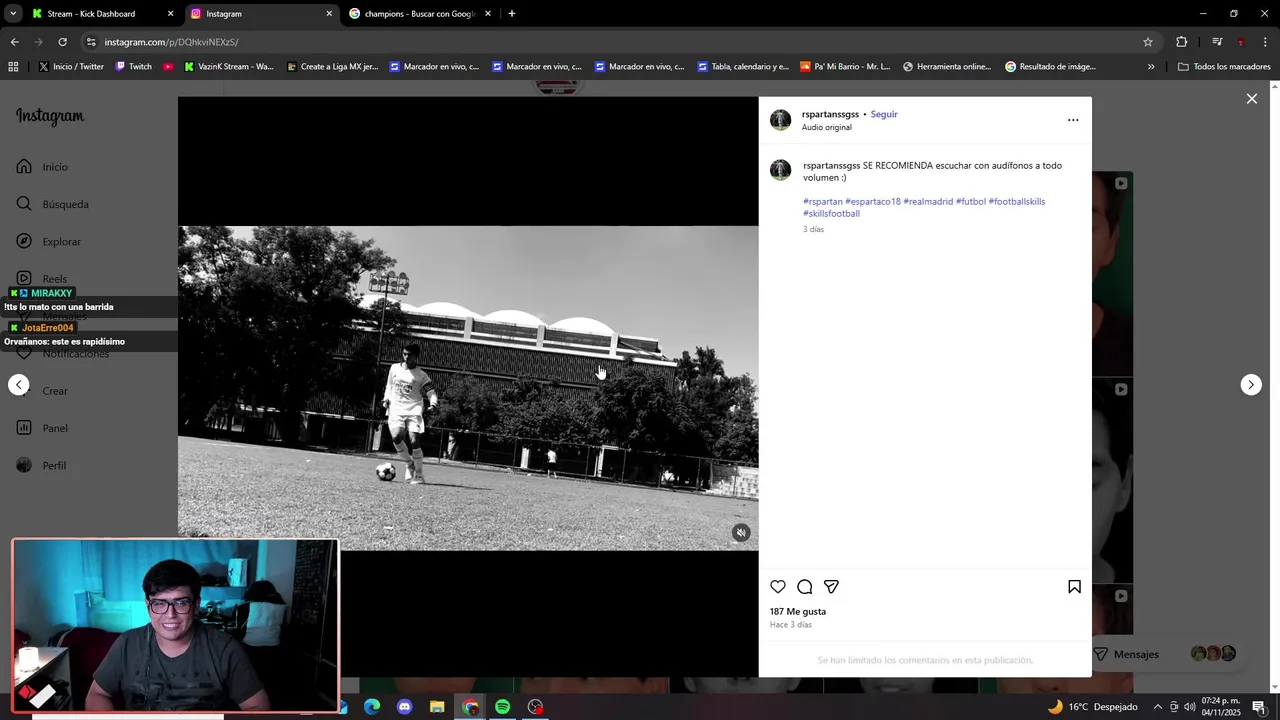The image size is (1280, 720).
Task: Open Microsoft Edge from the taskbar
Action: (x=372, y=707)
